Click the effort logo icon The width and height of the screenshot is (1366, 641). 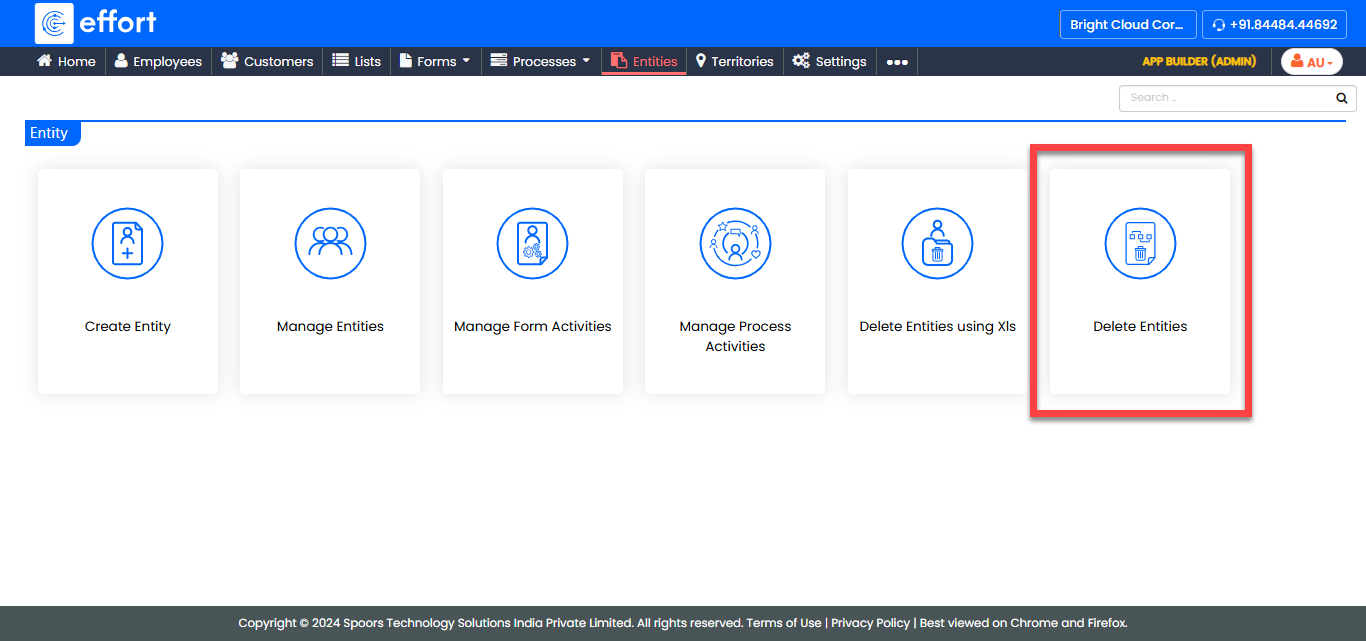54,23
